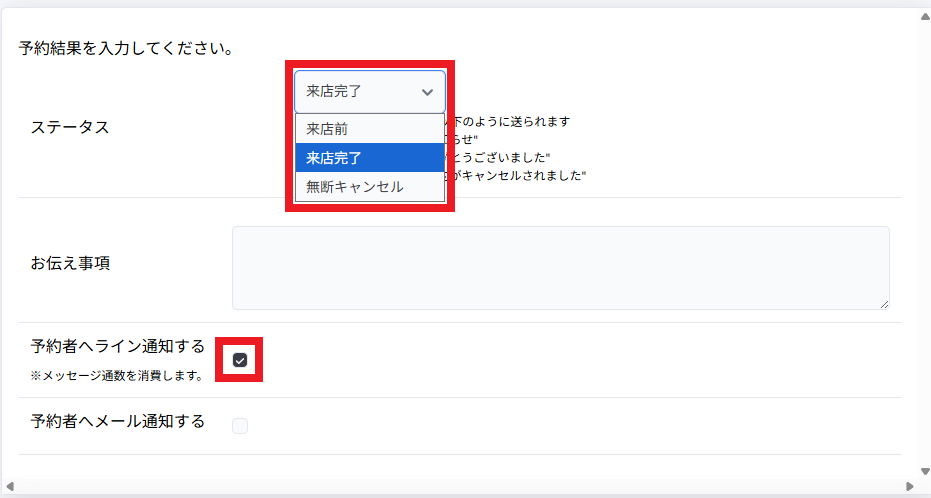The image size is (931, 498).
Task: Open the ステータス dropdown showing 来店完了
Action: point(369,92)
